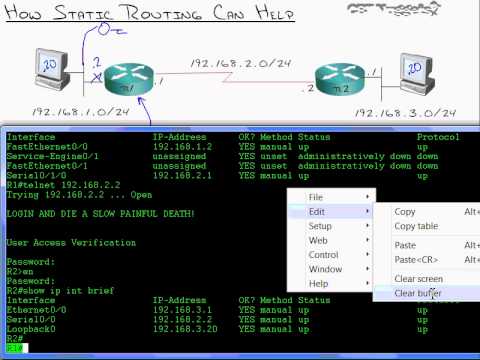Click the left PC computer icon
The height and width of the screenshot is (360, 480).
[52, 69]
